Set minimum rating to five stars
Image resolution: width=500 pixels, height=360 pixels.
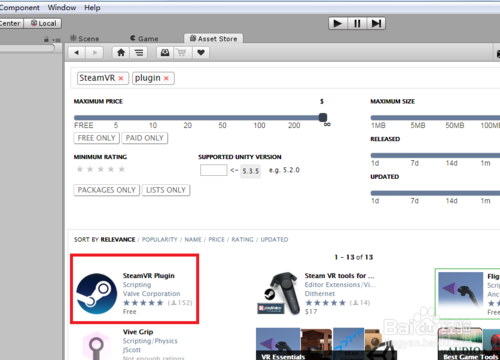[x=122, y=169]
